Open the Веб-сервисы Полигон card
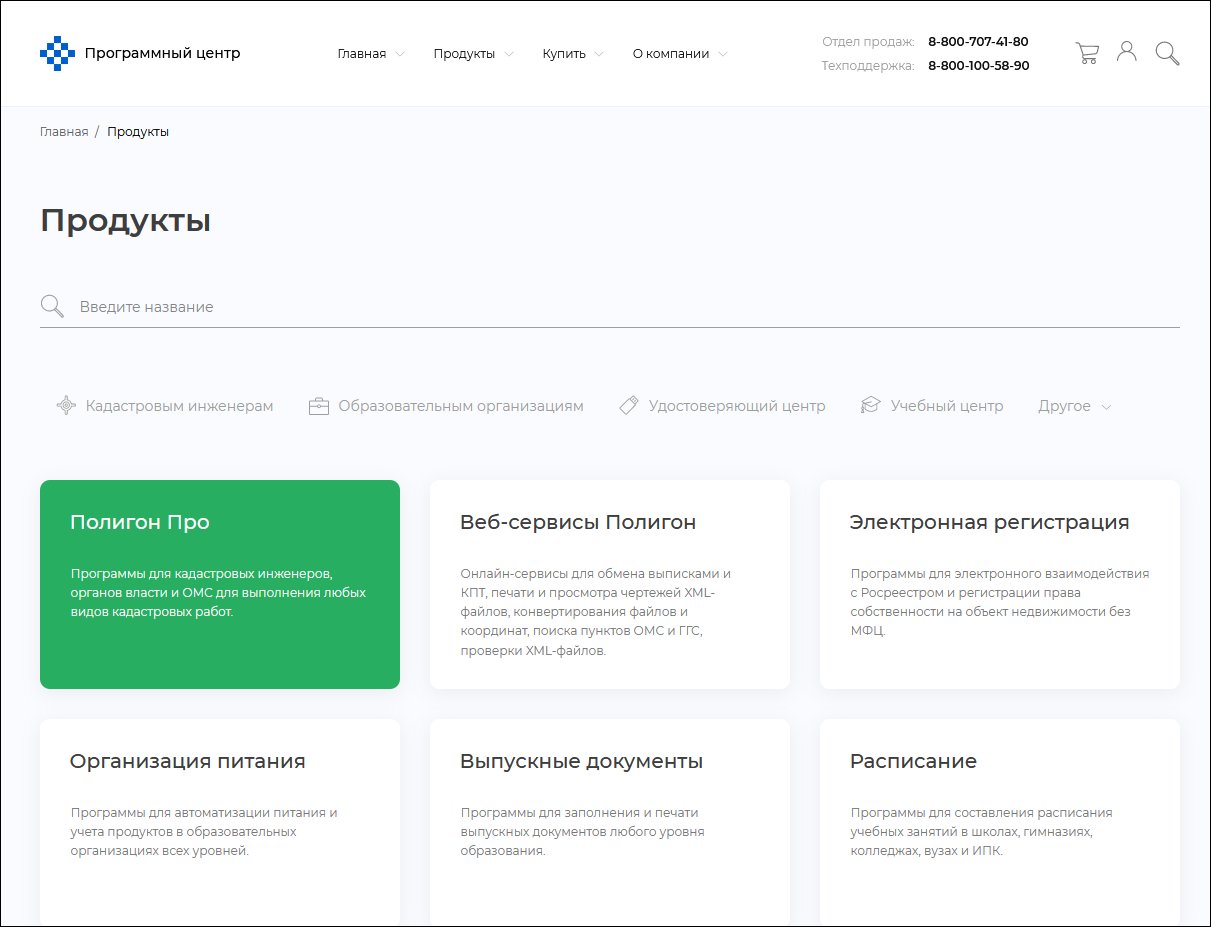1211x927 pixels. [x=610, y=584]
